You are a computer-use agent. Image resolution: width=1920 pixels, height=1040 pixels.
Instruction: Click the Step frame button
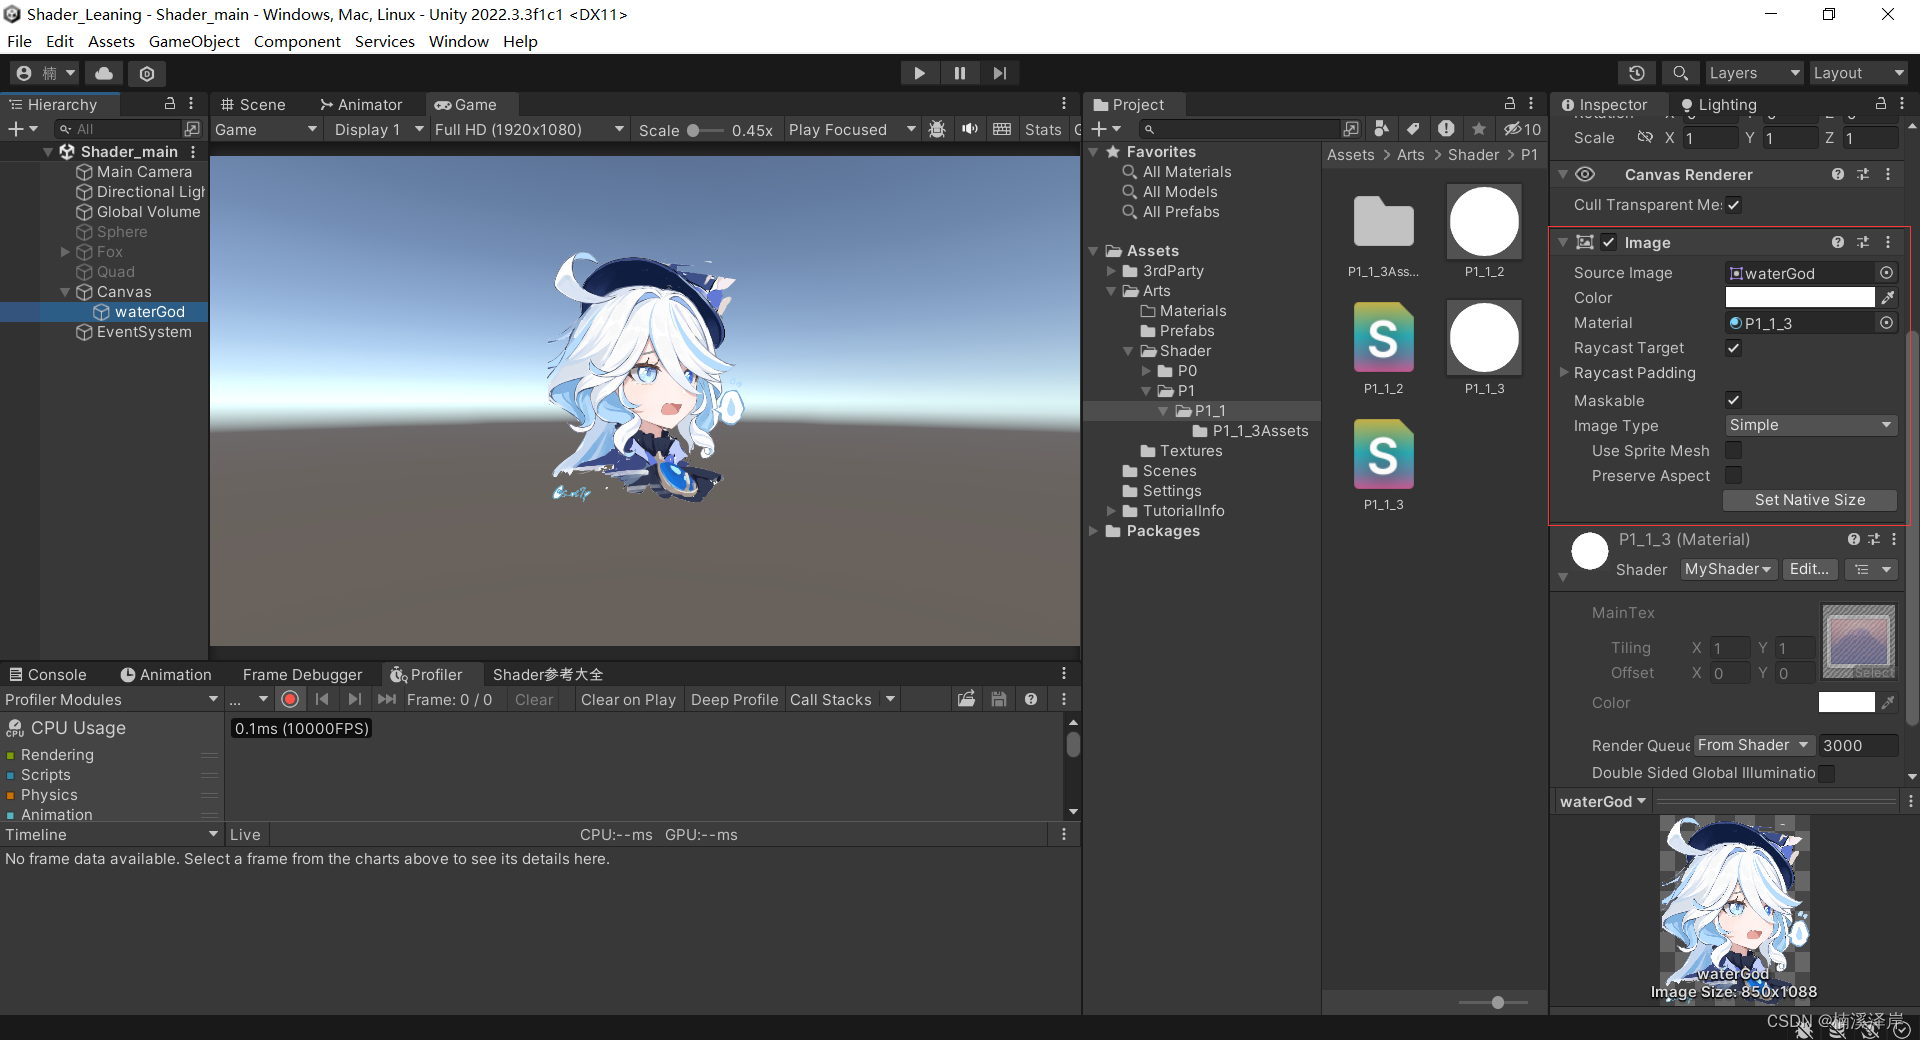click(x=1000, y=73)
